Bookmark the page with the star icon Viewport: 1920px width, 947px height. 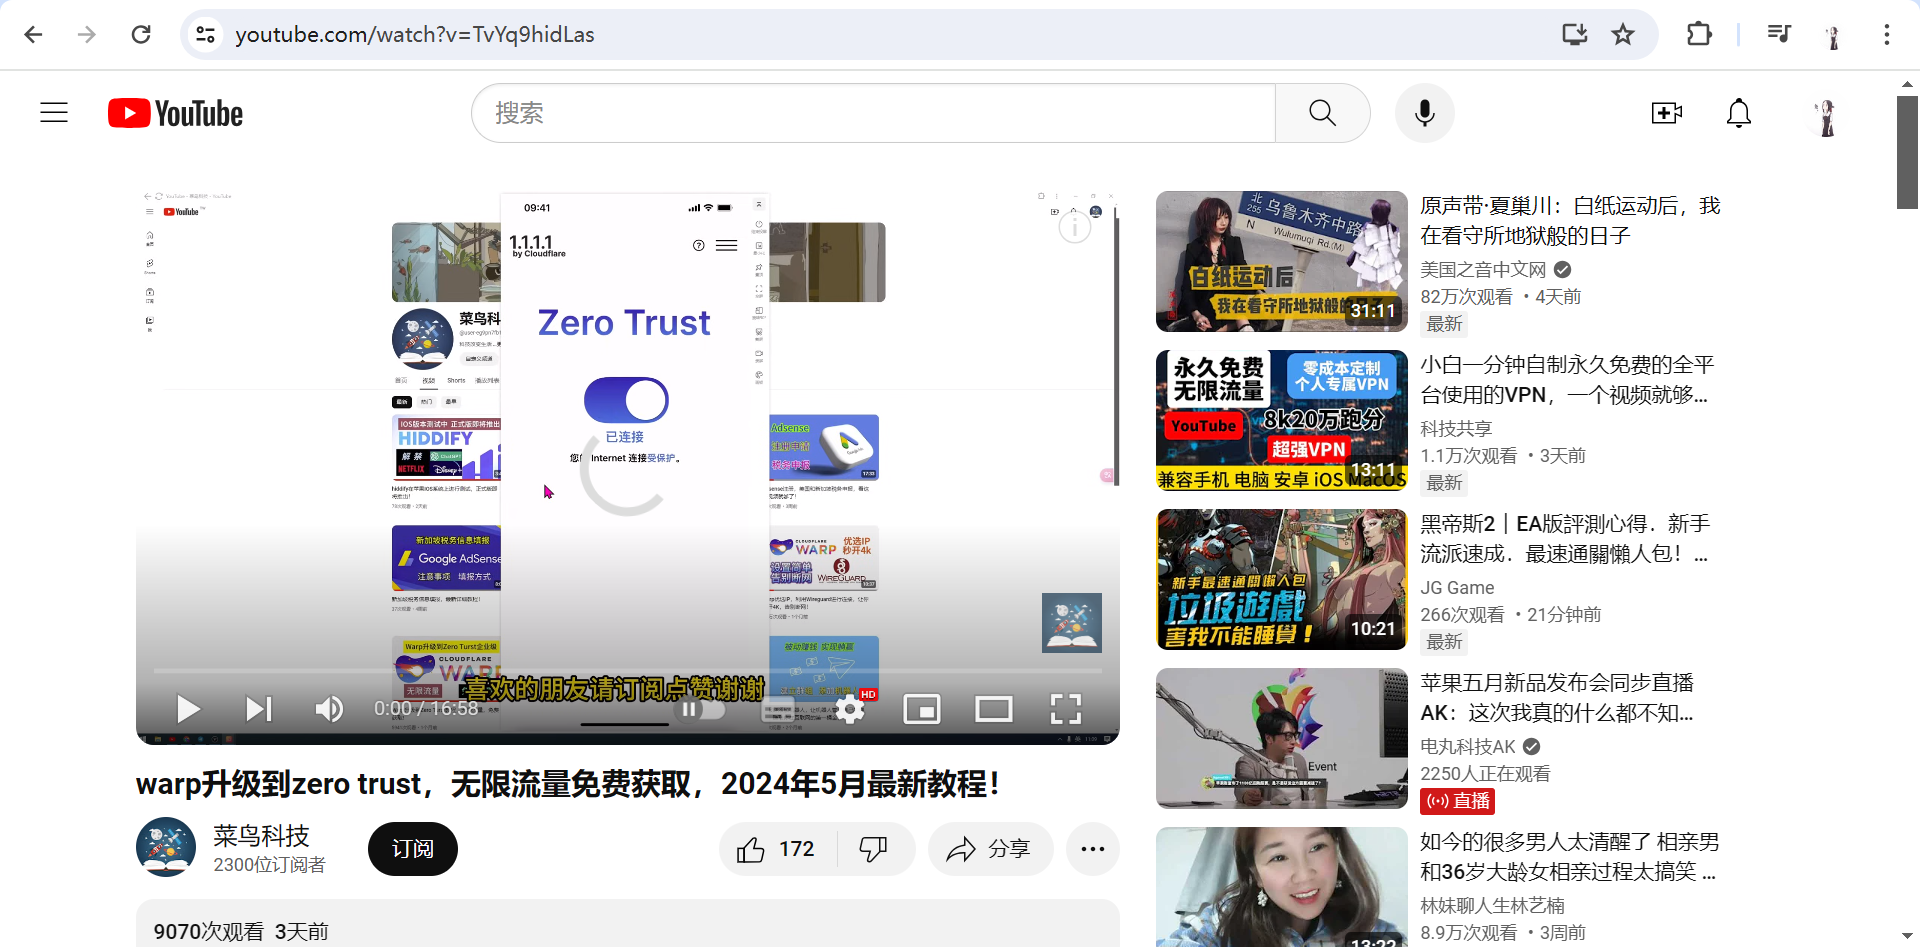tap(1623, 34)
